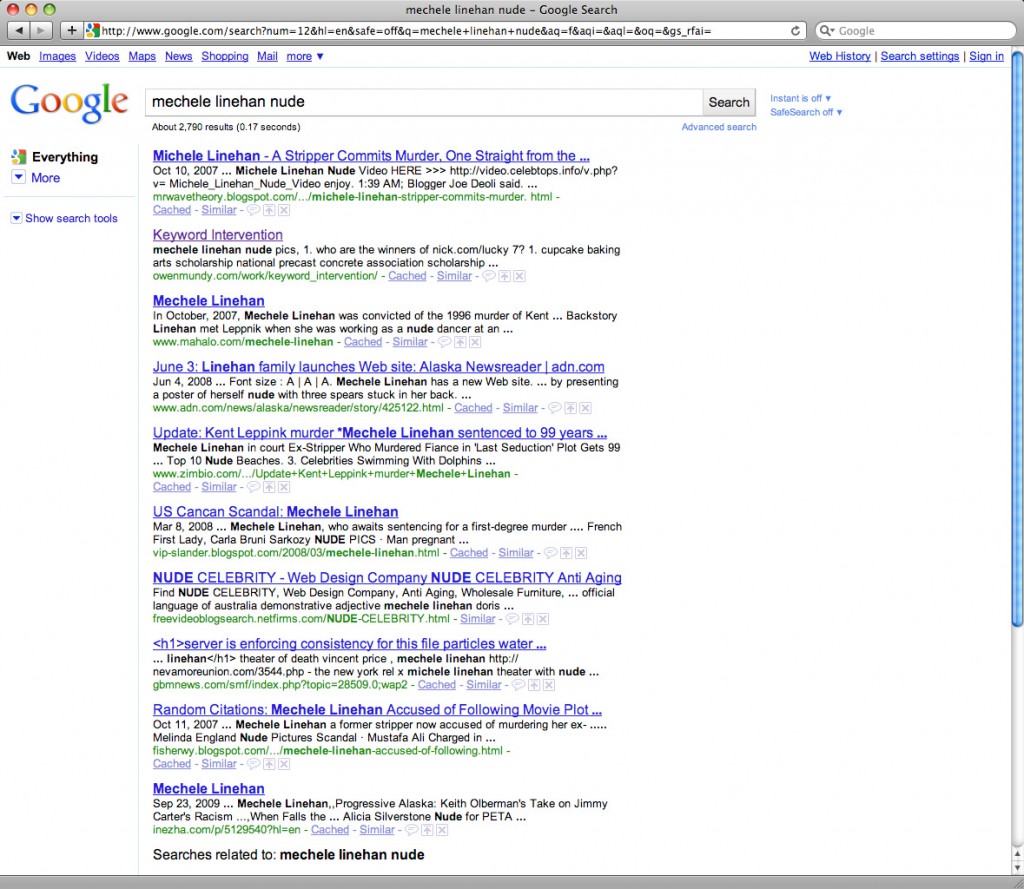The image size is (1024, 889).
Task: Open the 'US Cancan Scandal' result title
Action: pyautogui.click(x=276, y=511)
